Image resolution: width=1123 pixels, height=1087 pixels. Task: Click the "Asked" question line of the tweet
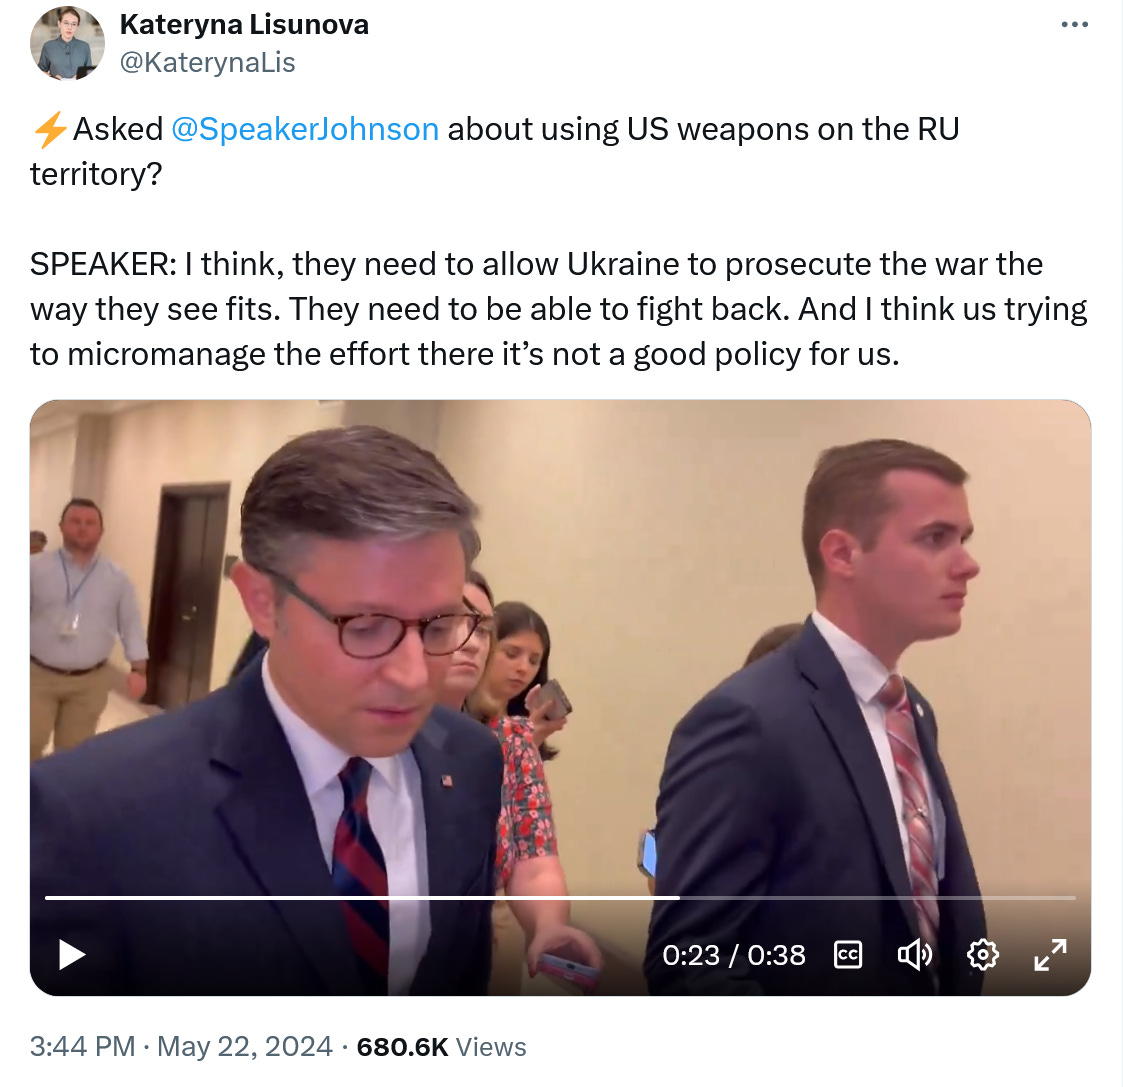(x=494, y=151)
